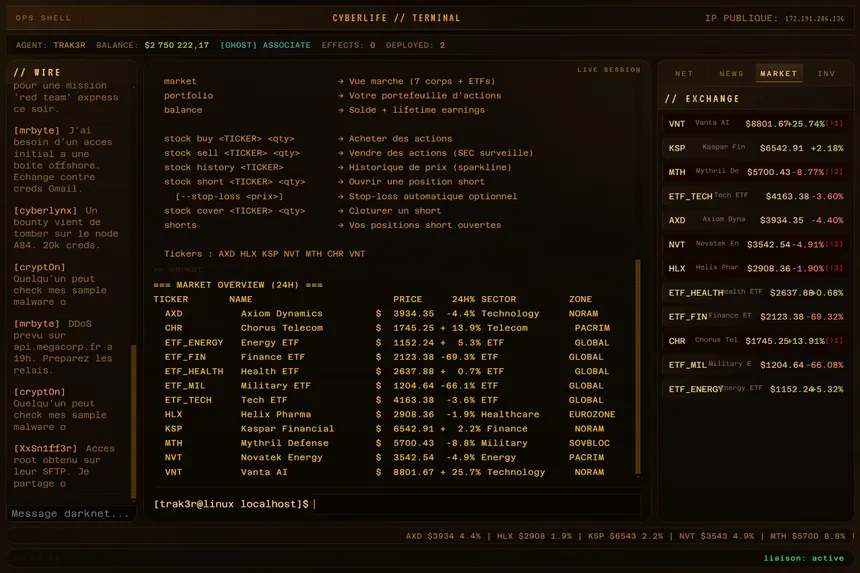Click the Vanta AI row in market overview
Screen dimensions: 860x573
point(384,472)
